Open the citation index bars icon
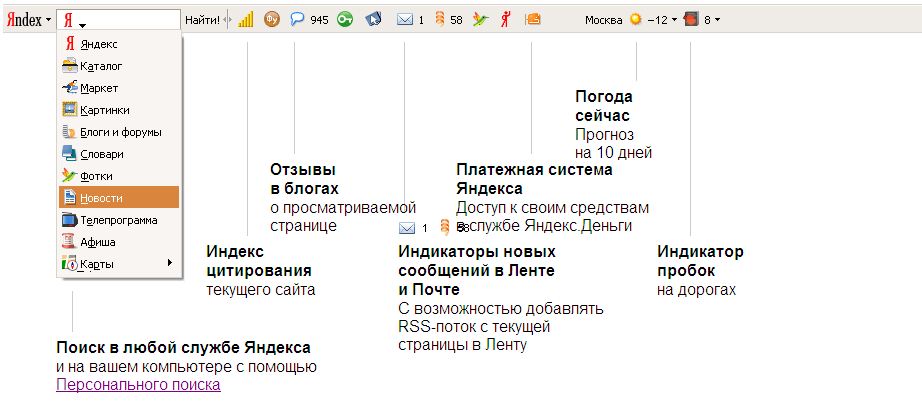Viewport: 922px width, 409px height. click(x=246, y=20)
